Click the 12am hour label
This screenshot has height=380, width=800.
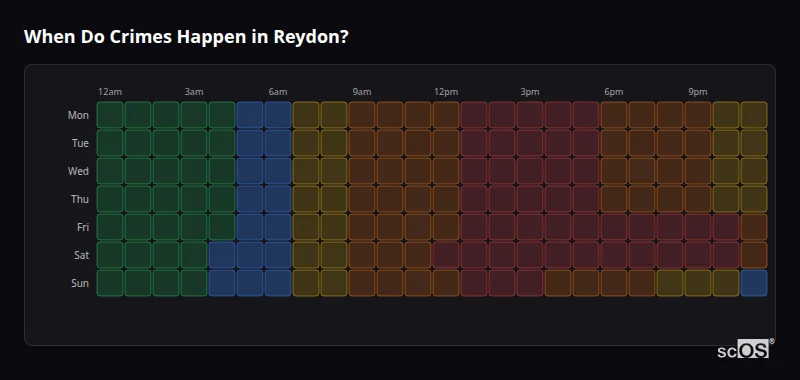[110, 92]
